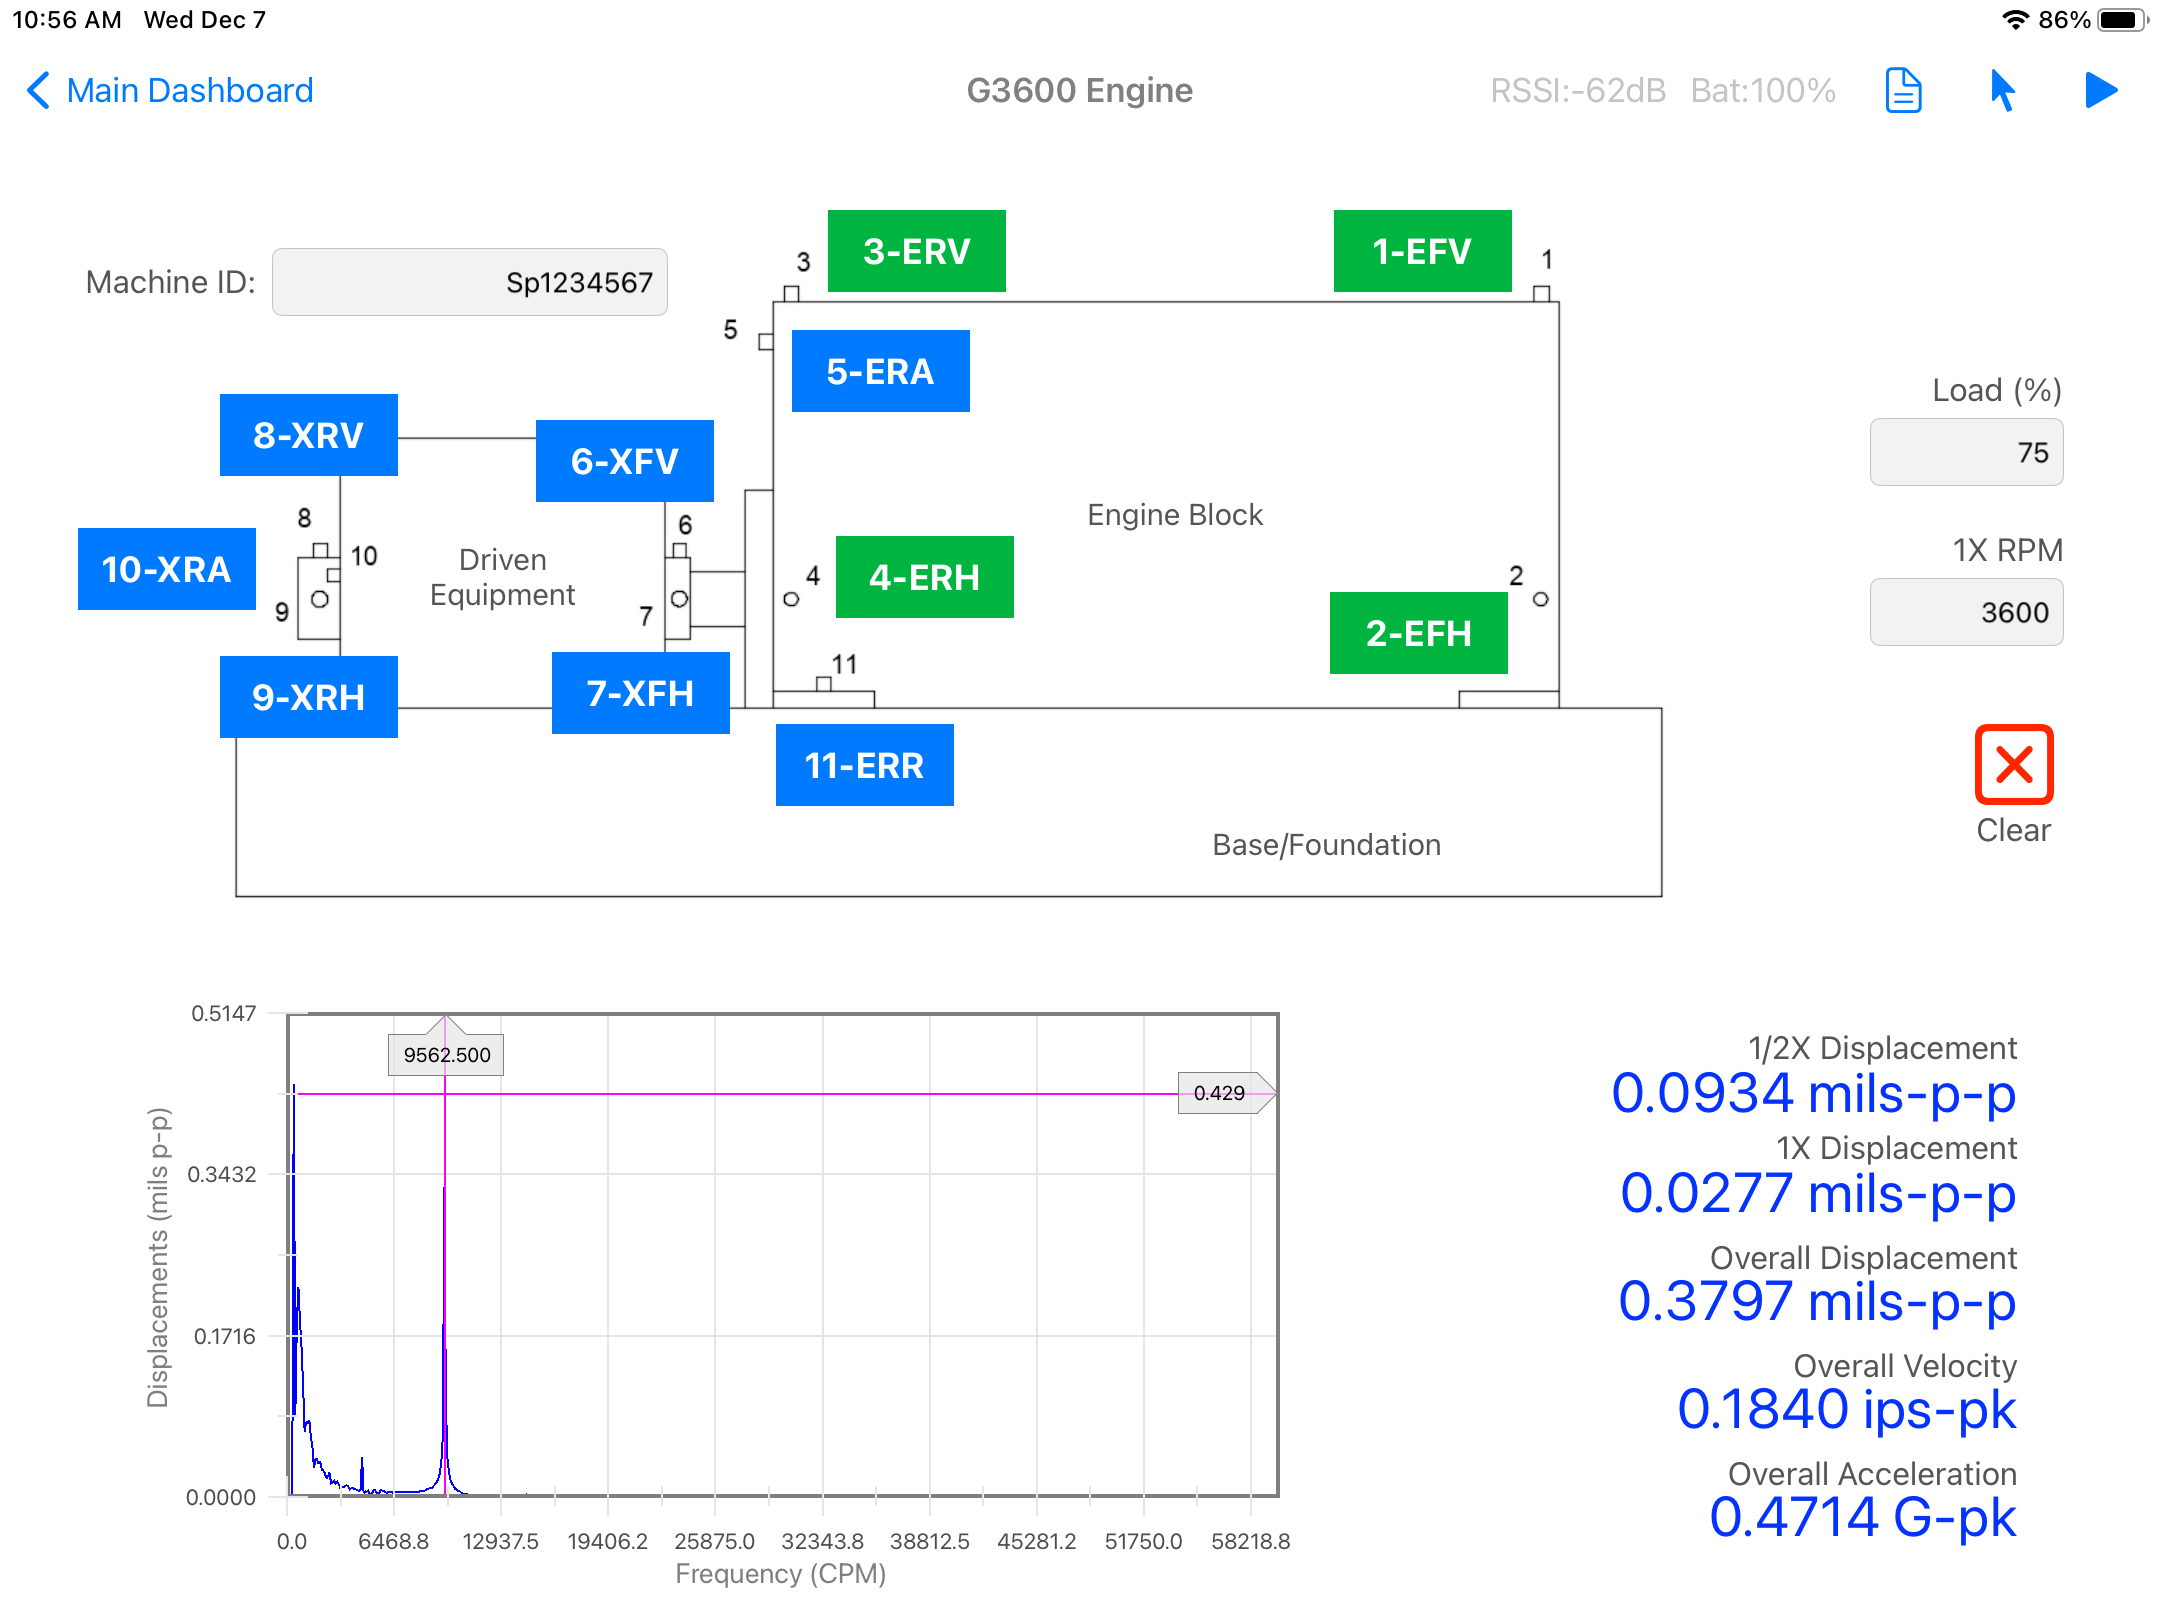
Task: Edit the Load percent field
Action: [x=1967, y=452]
